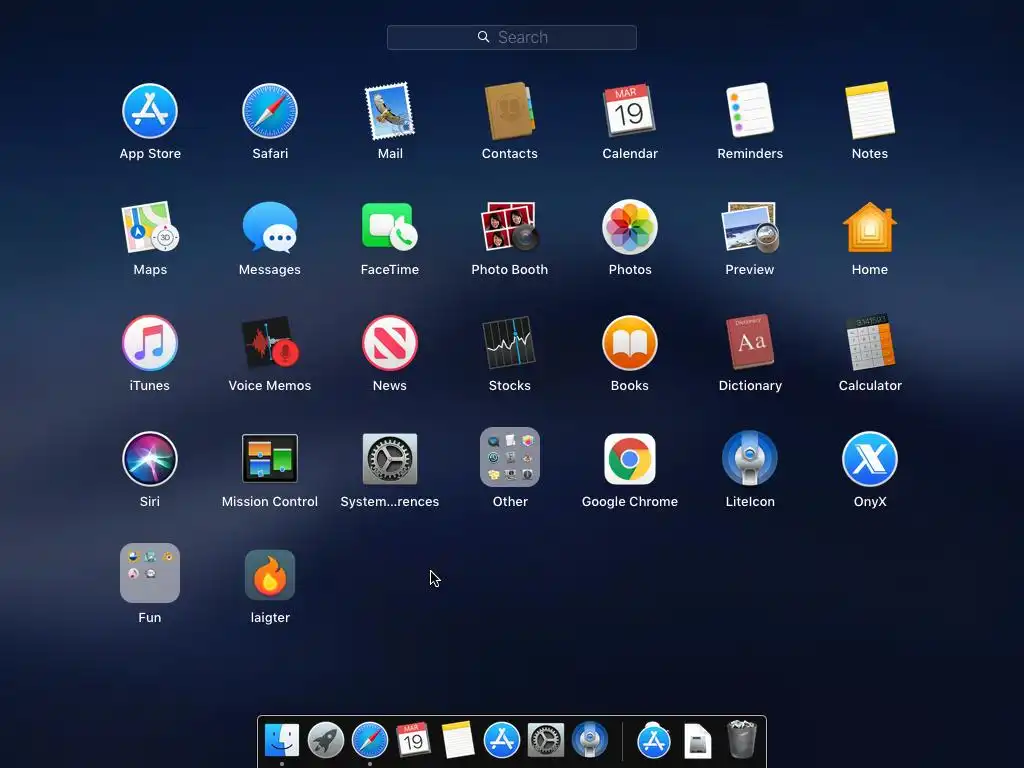
Task: Open the Trash in the Dock
Action: click(x=742, y=740)
